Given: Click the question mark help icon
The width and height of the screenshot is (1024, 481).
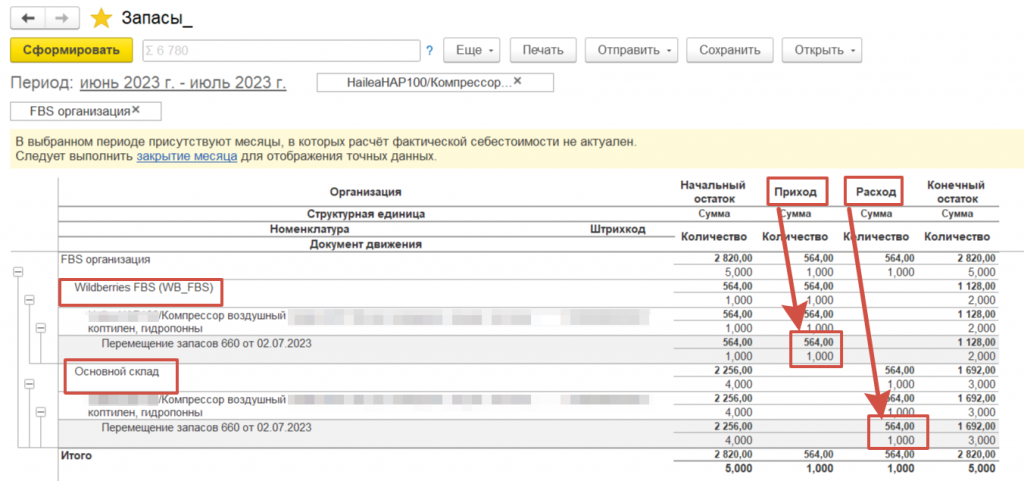Looking at the screenshot, I should click(x=429, y=50).
